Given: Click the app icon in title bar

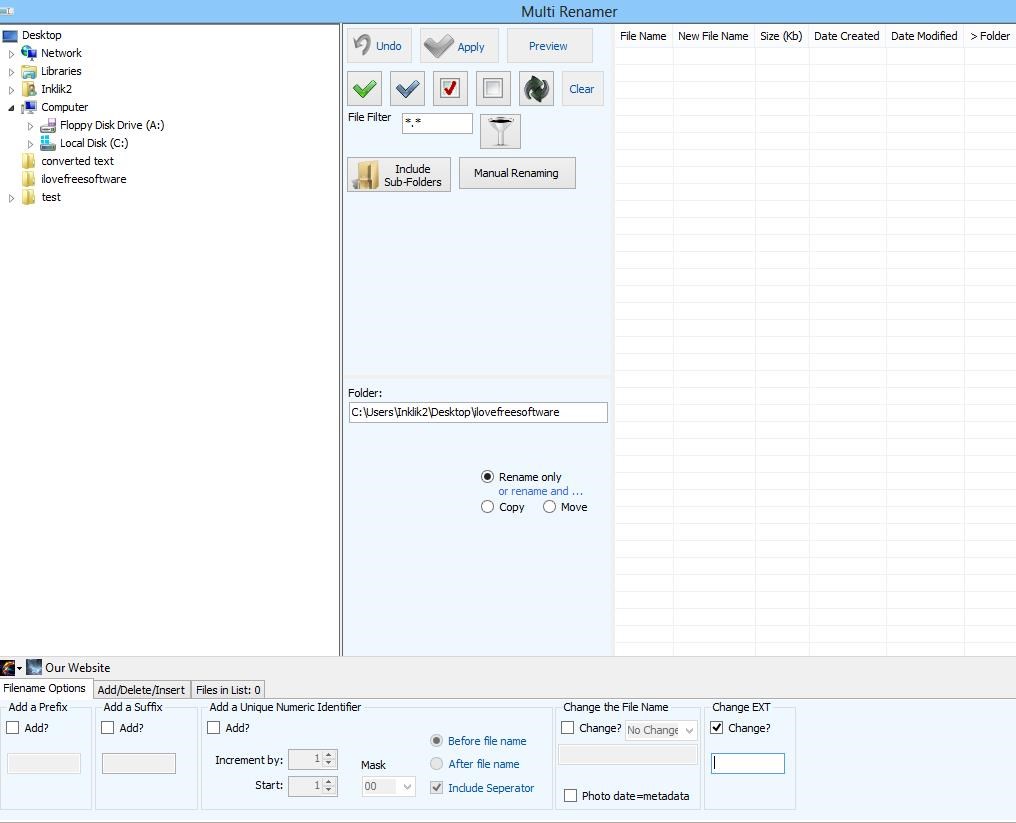Looking at the screenshot, I should (x=7, y=11).
